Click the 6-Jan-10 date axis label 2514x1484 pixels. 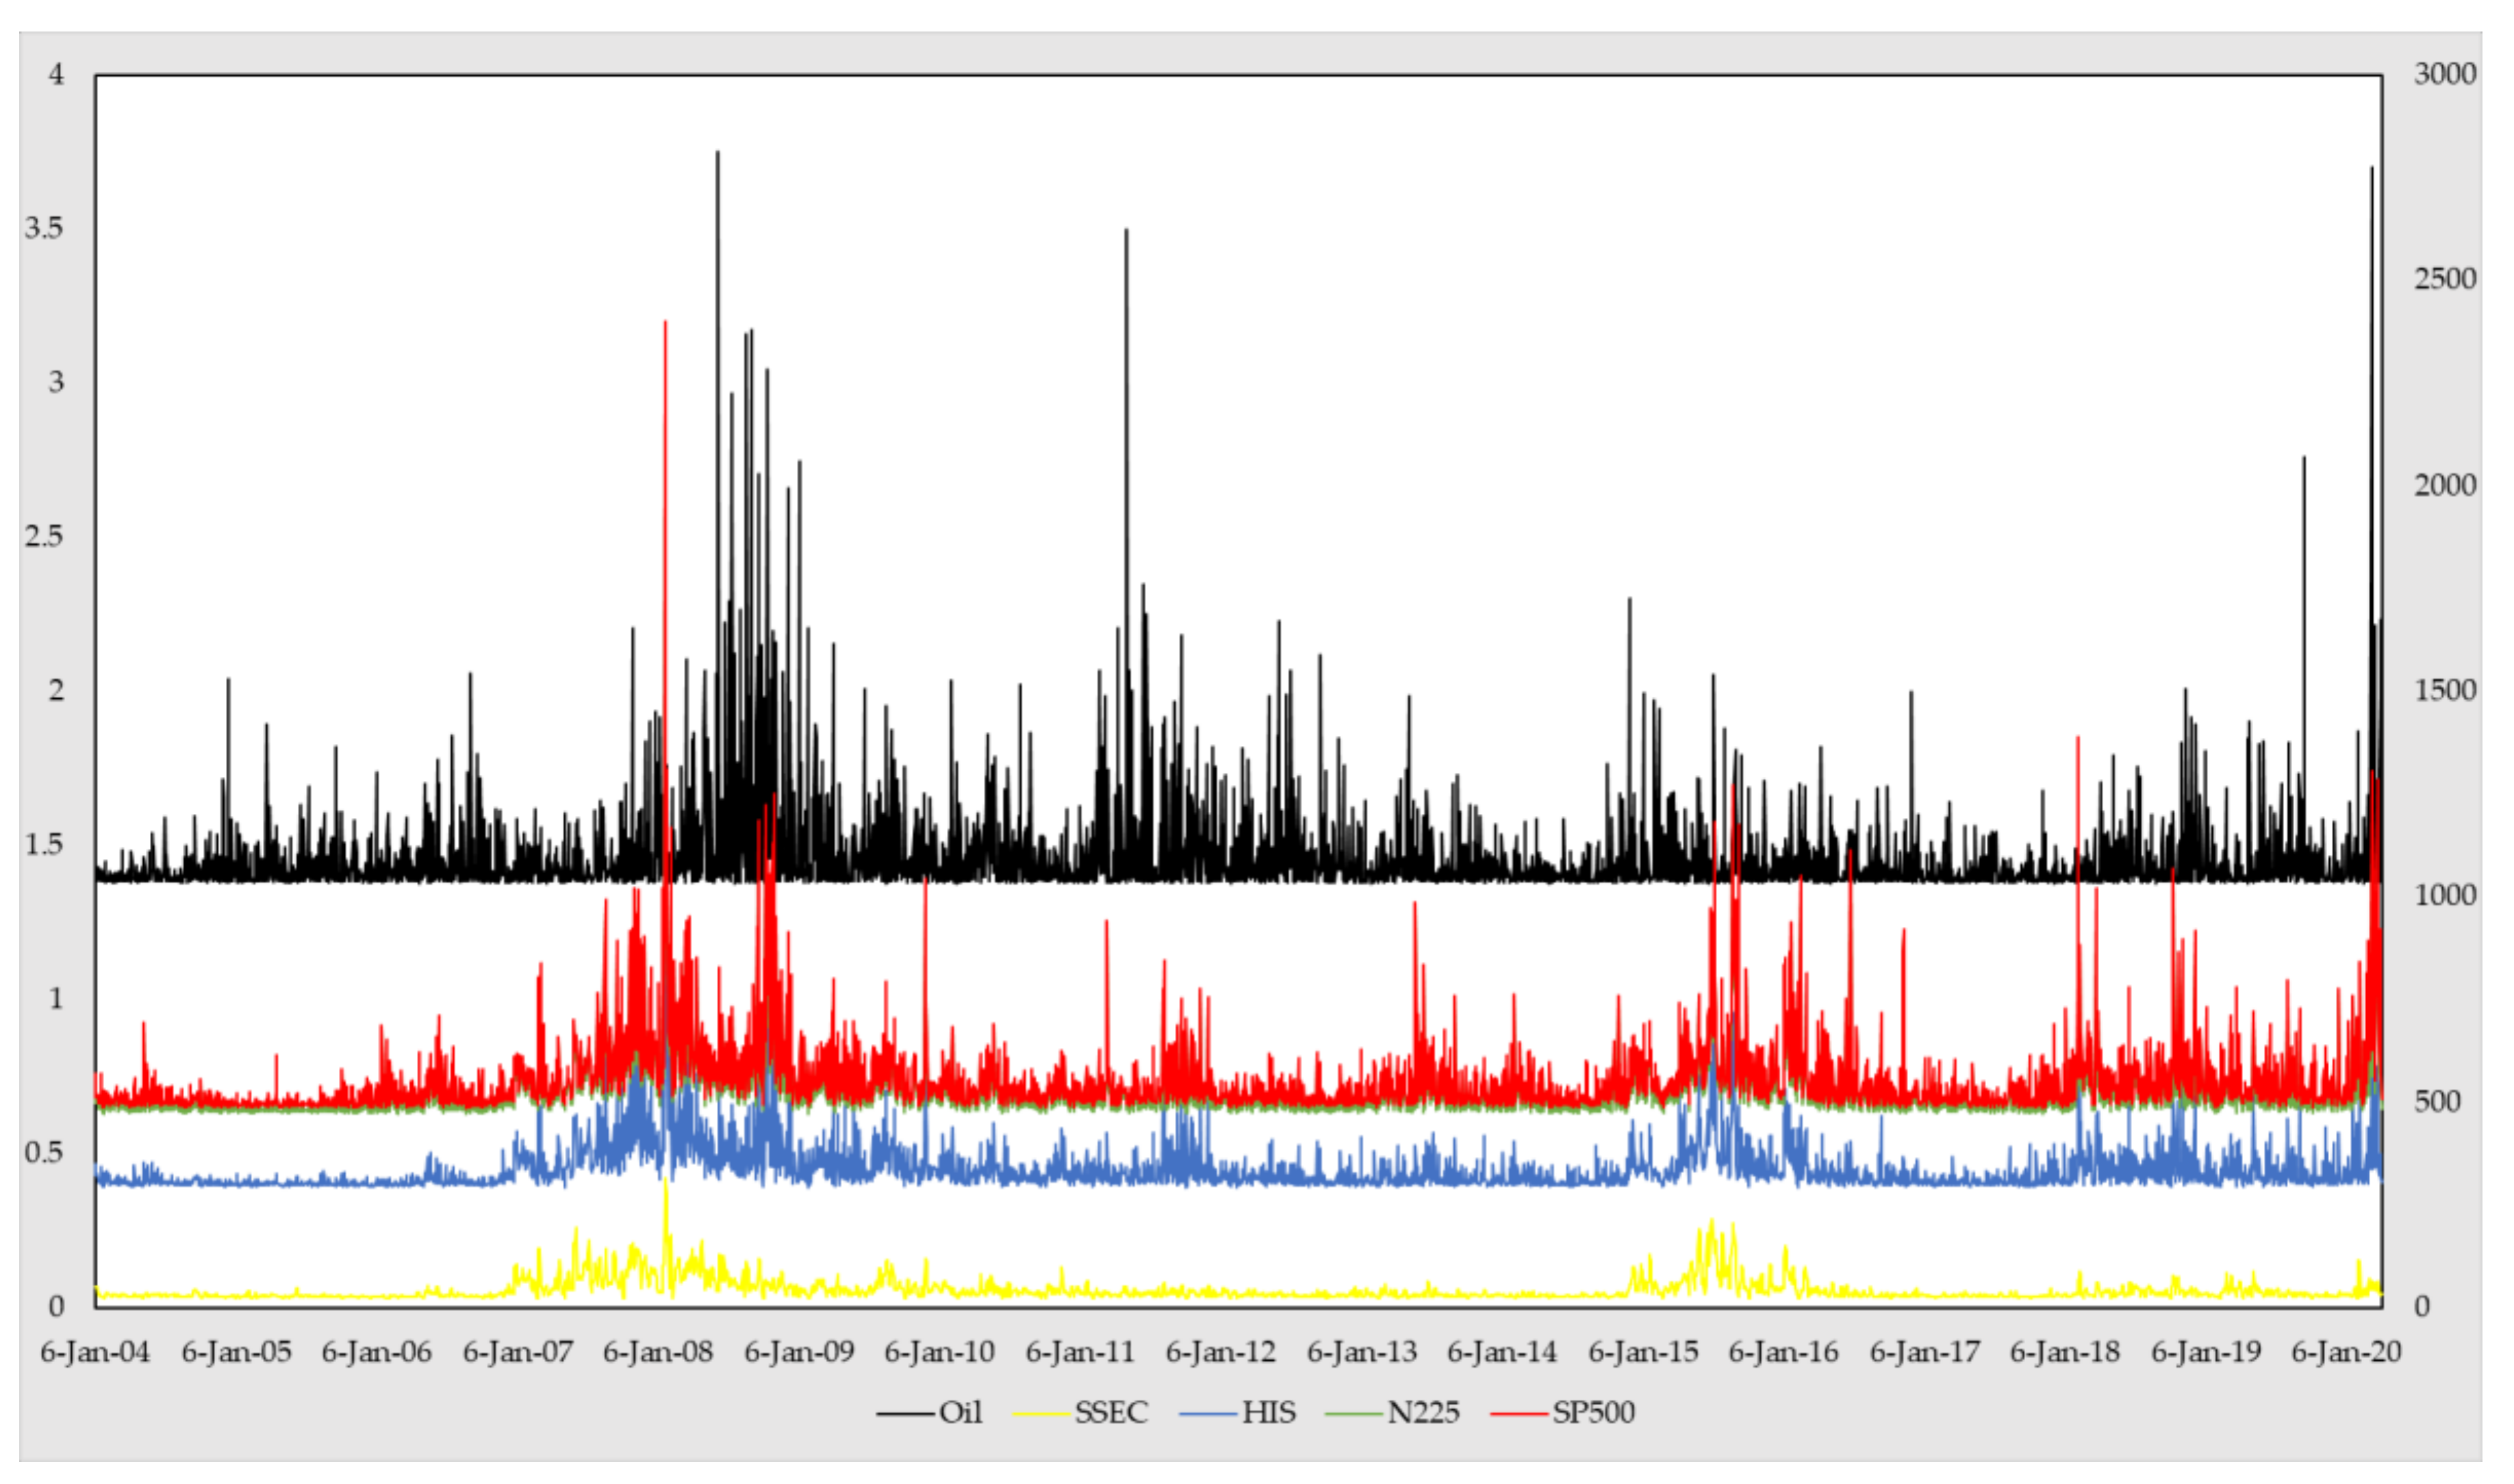click(939, 1352)
